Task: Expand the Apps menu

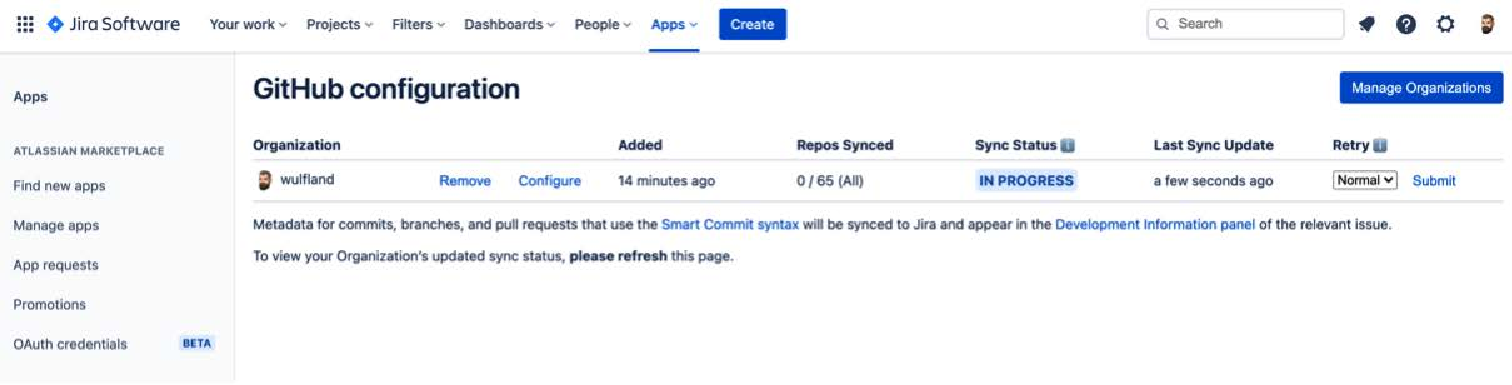Action: click(674, 24)
